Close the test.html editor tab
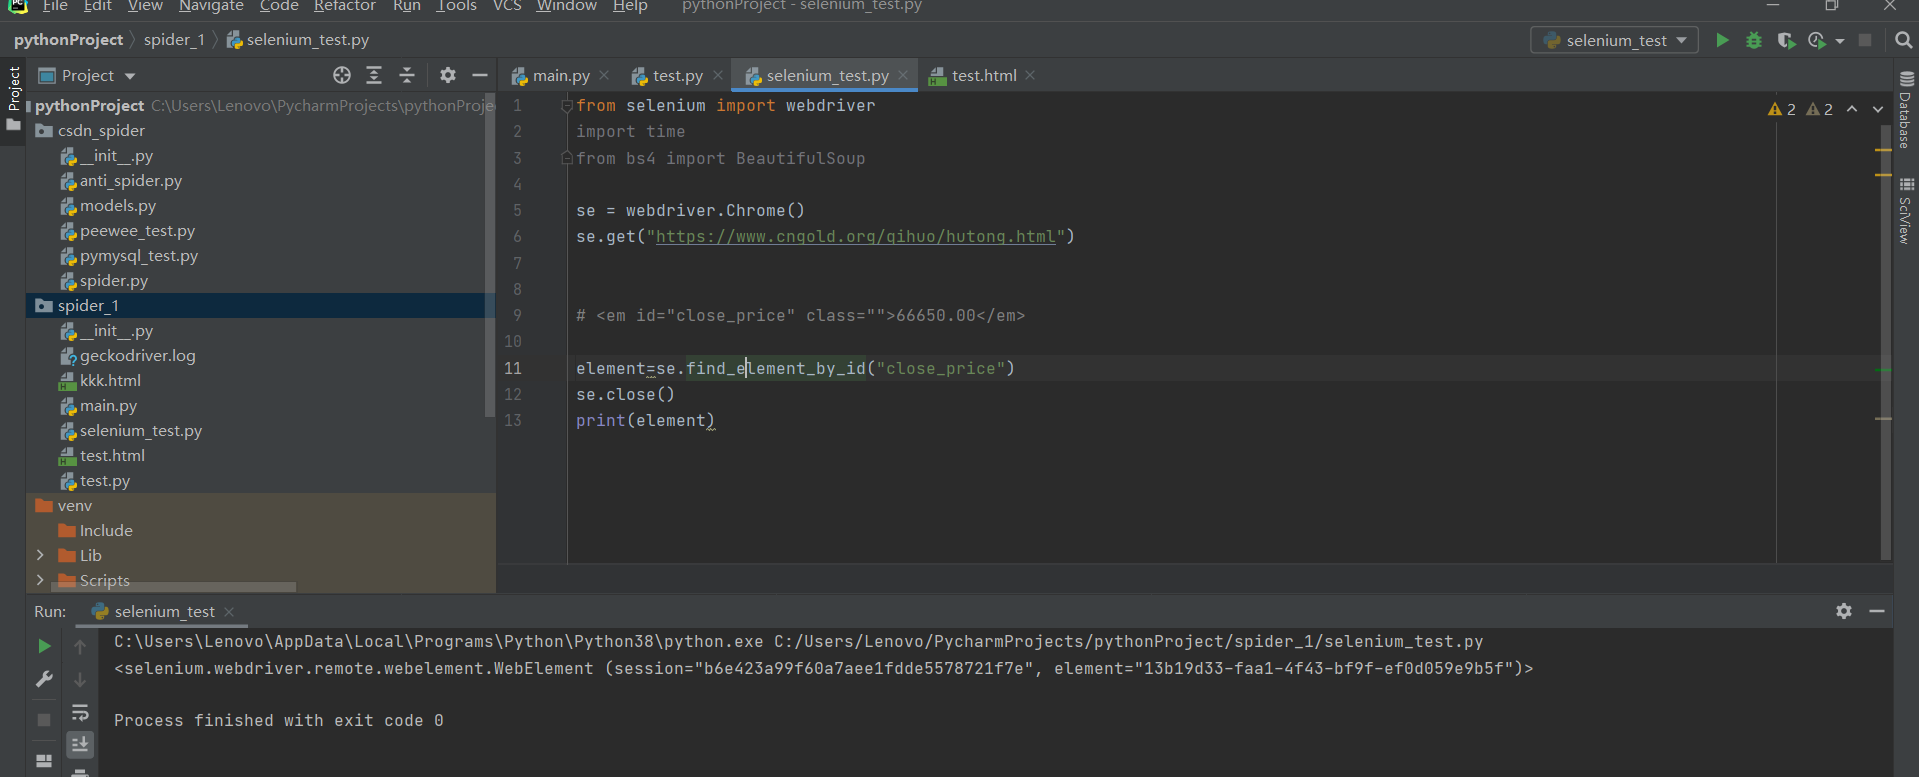 pos(1030,75)
